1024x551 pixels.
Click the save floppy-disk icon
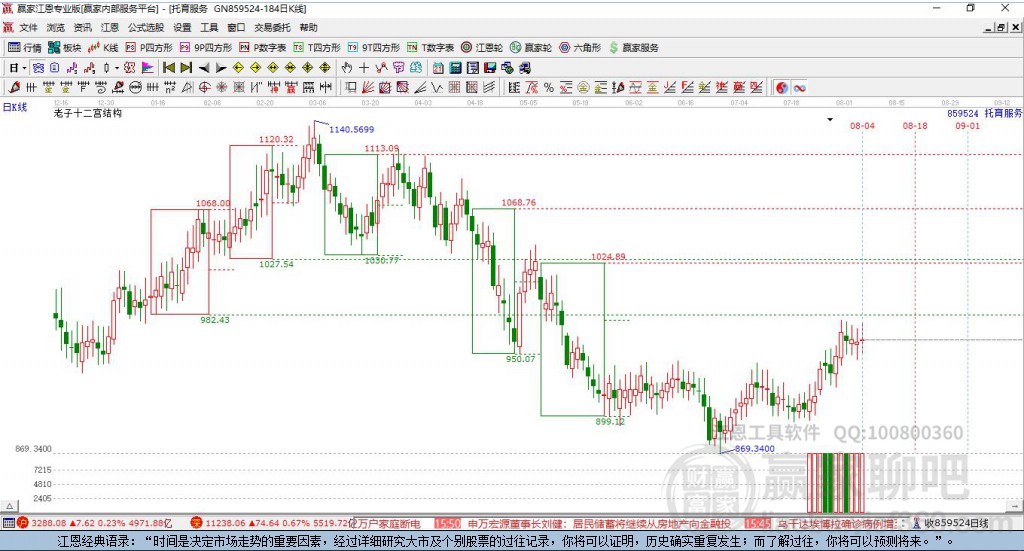coord(490,67)
